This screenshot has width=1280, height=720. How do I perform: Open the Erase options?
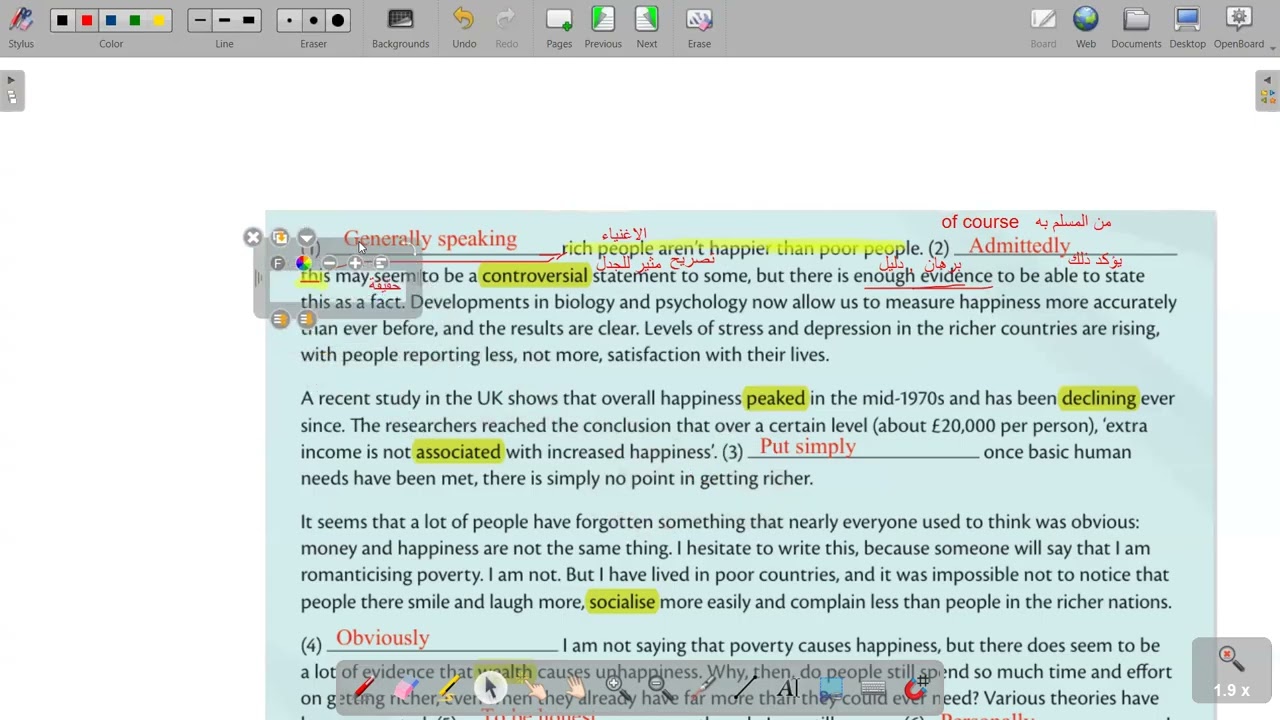click(x=699, y=28)
